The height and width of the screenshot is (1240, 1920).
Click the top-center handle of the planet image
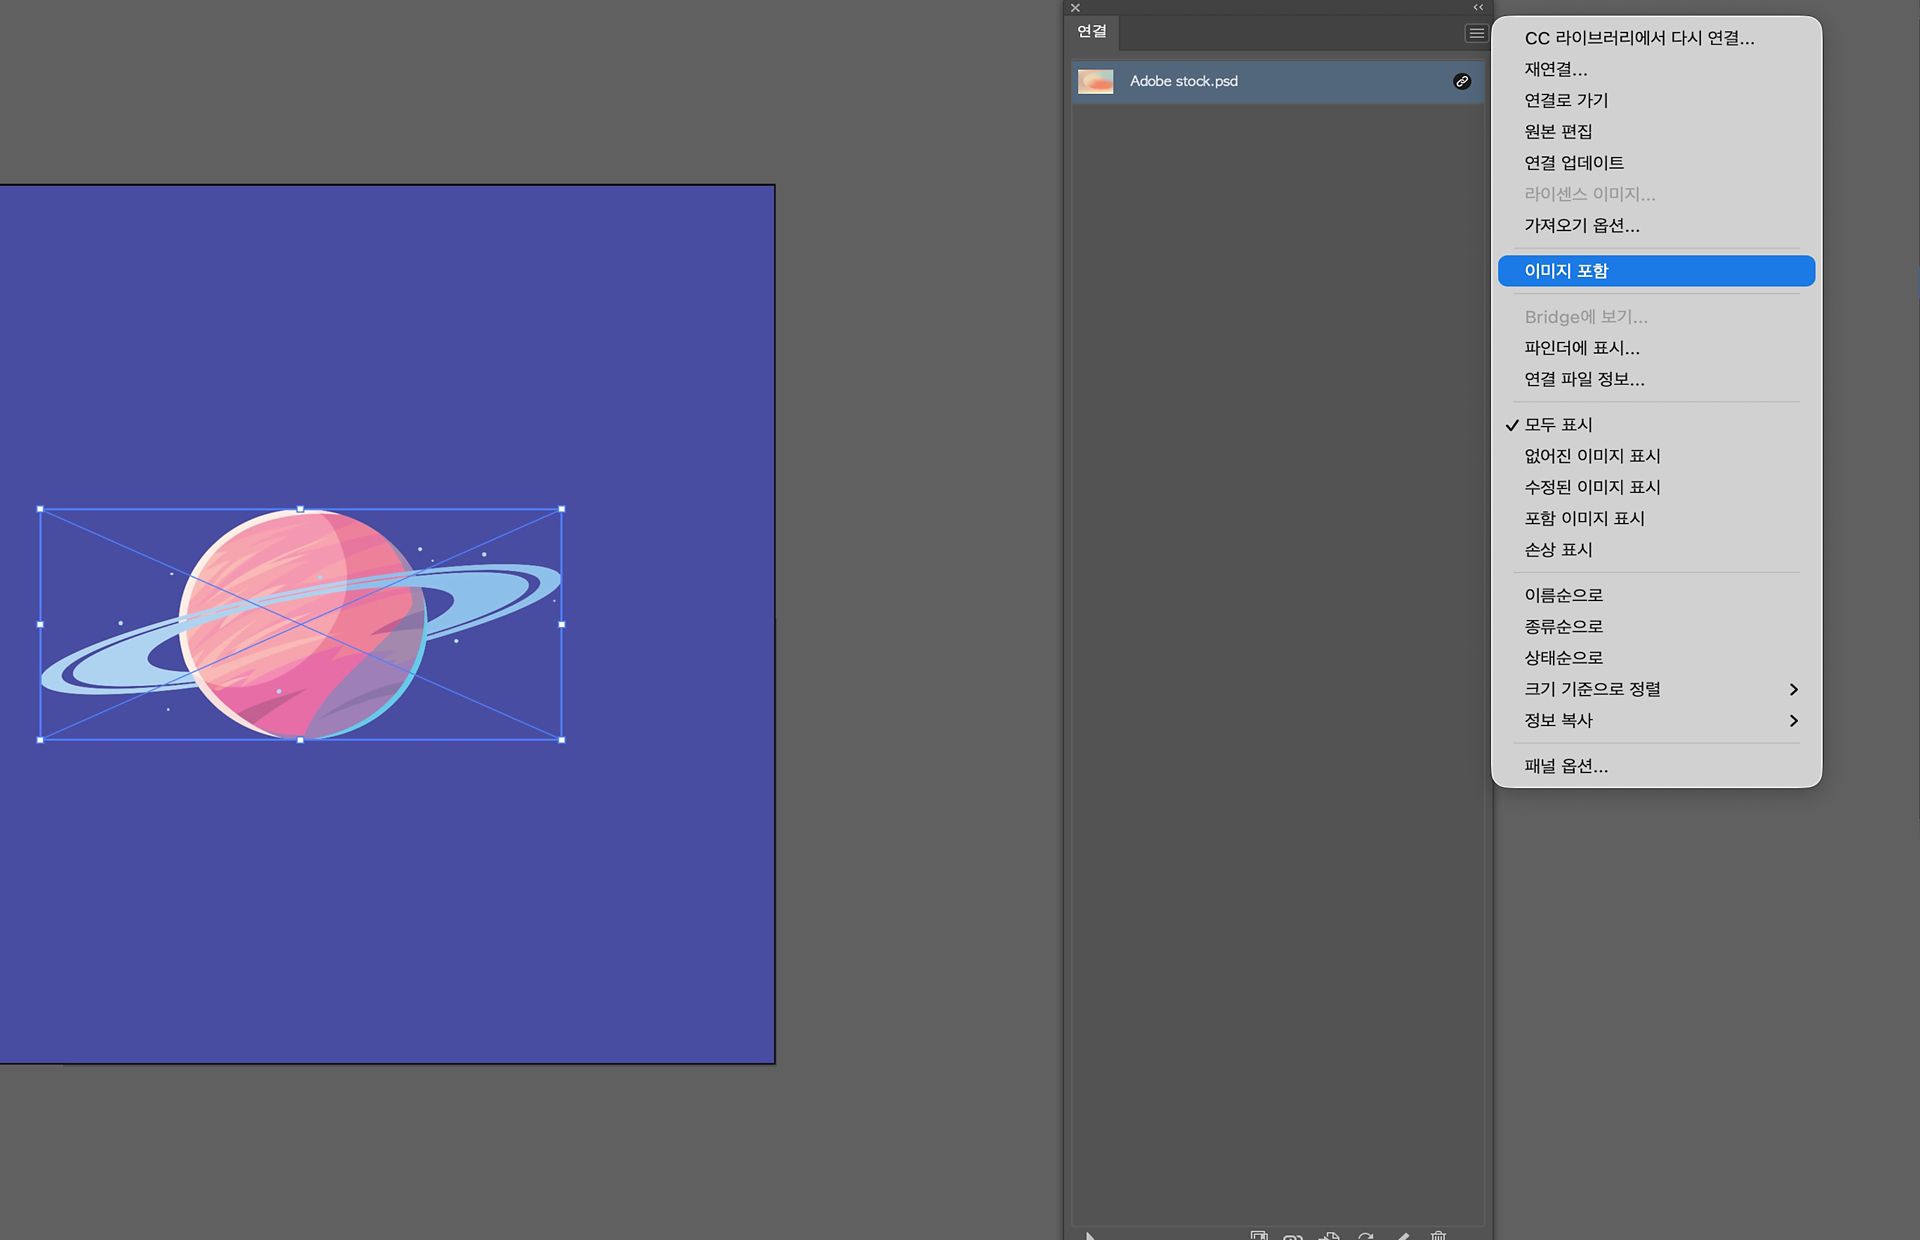coord(301,509)
